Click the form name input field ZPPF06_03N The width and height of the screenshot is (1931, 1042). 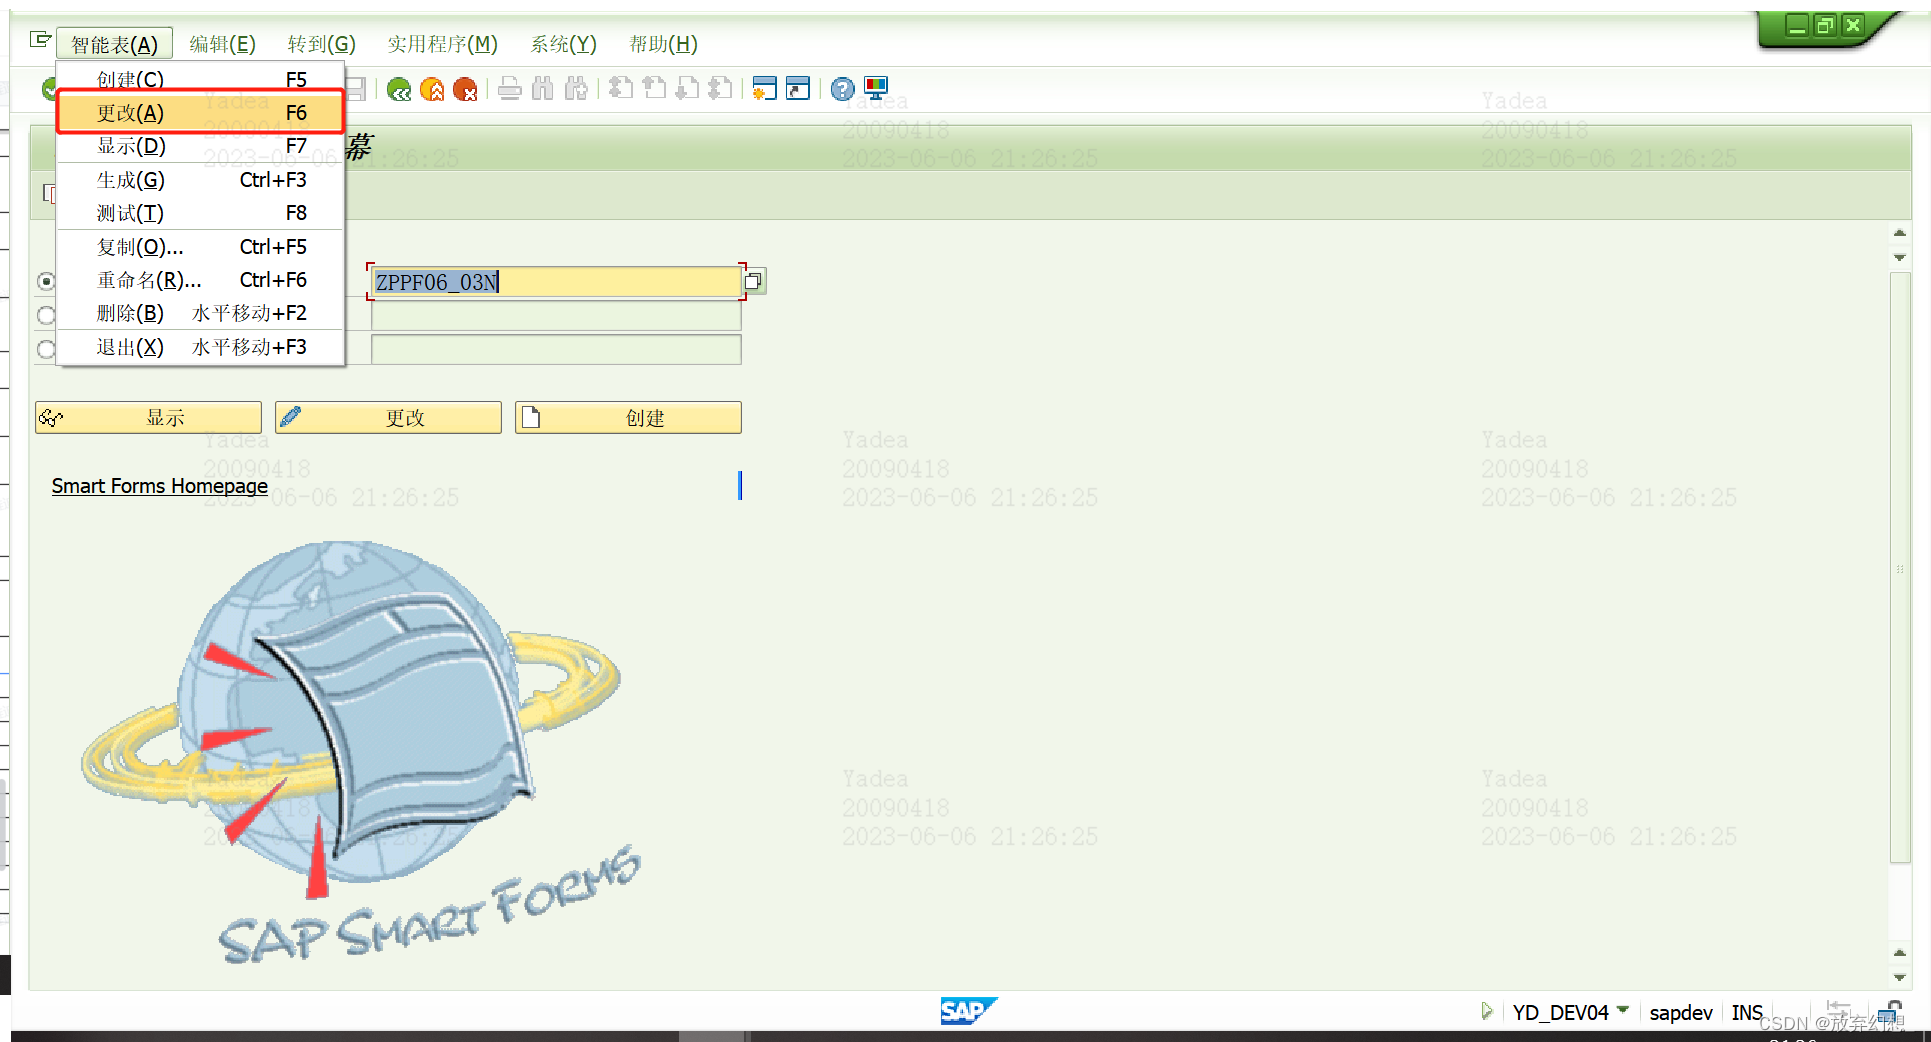[556, 282]
